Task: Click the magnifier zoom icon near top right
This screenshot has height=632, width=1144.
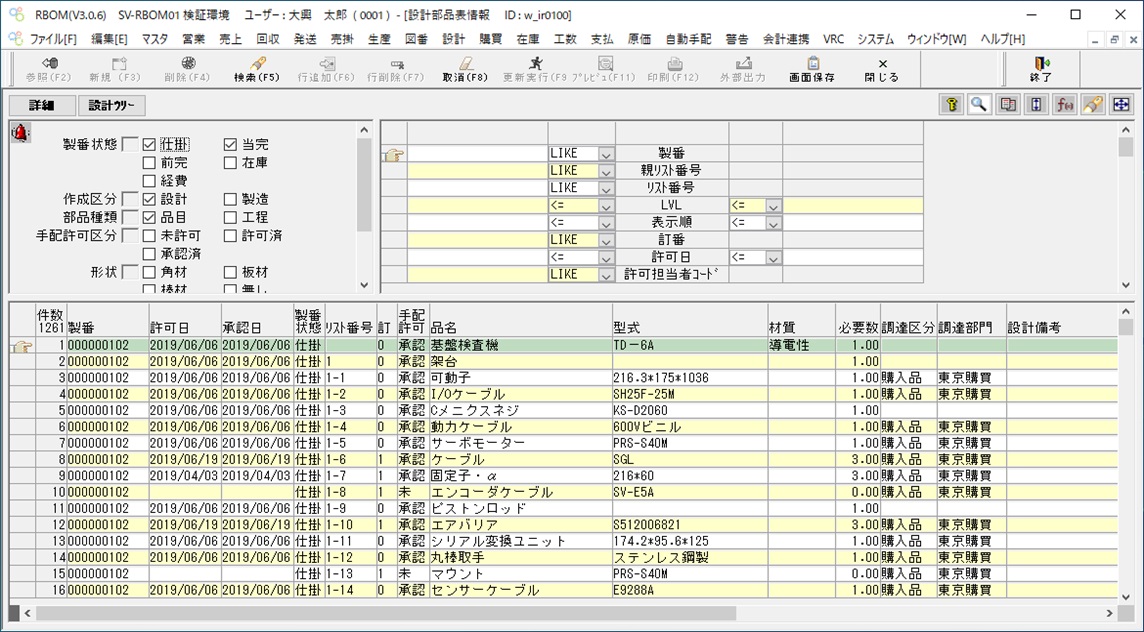Action: tap(979, 103)
